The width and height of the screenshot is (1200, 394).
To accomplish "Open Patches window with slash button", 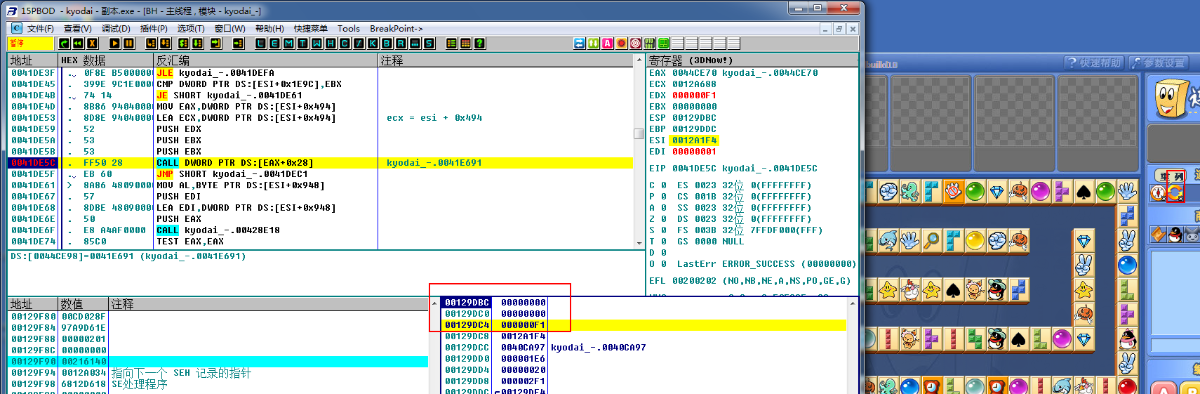I will point(358,43).
